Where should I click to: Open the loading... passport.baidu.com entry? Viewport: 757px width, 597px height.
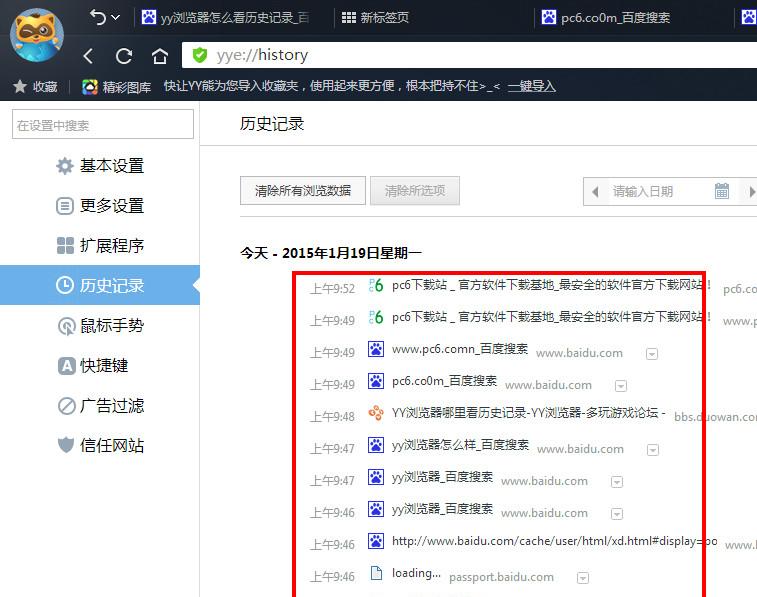[416, 573]
